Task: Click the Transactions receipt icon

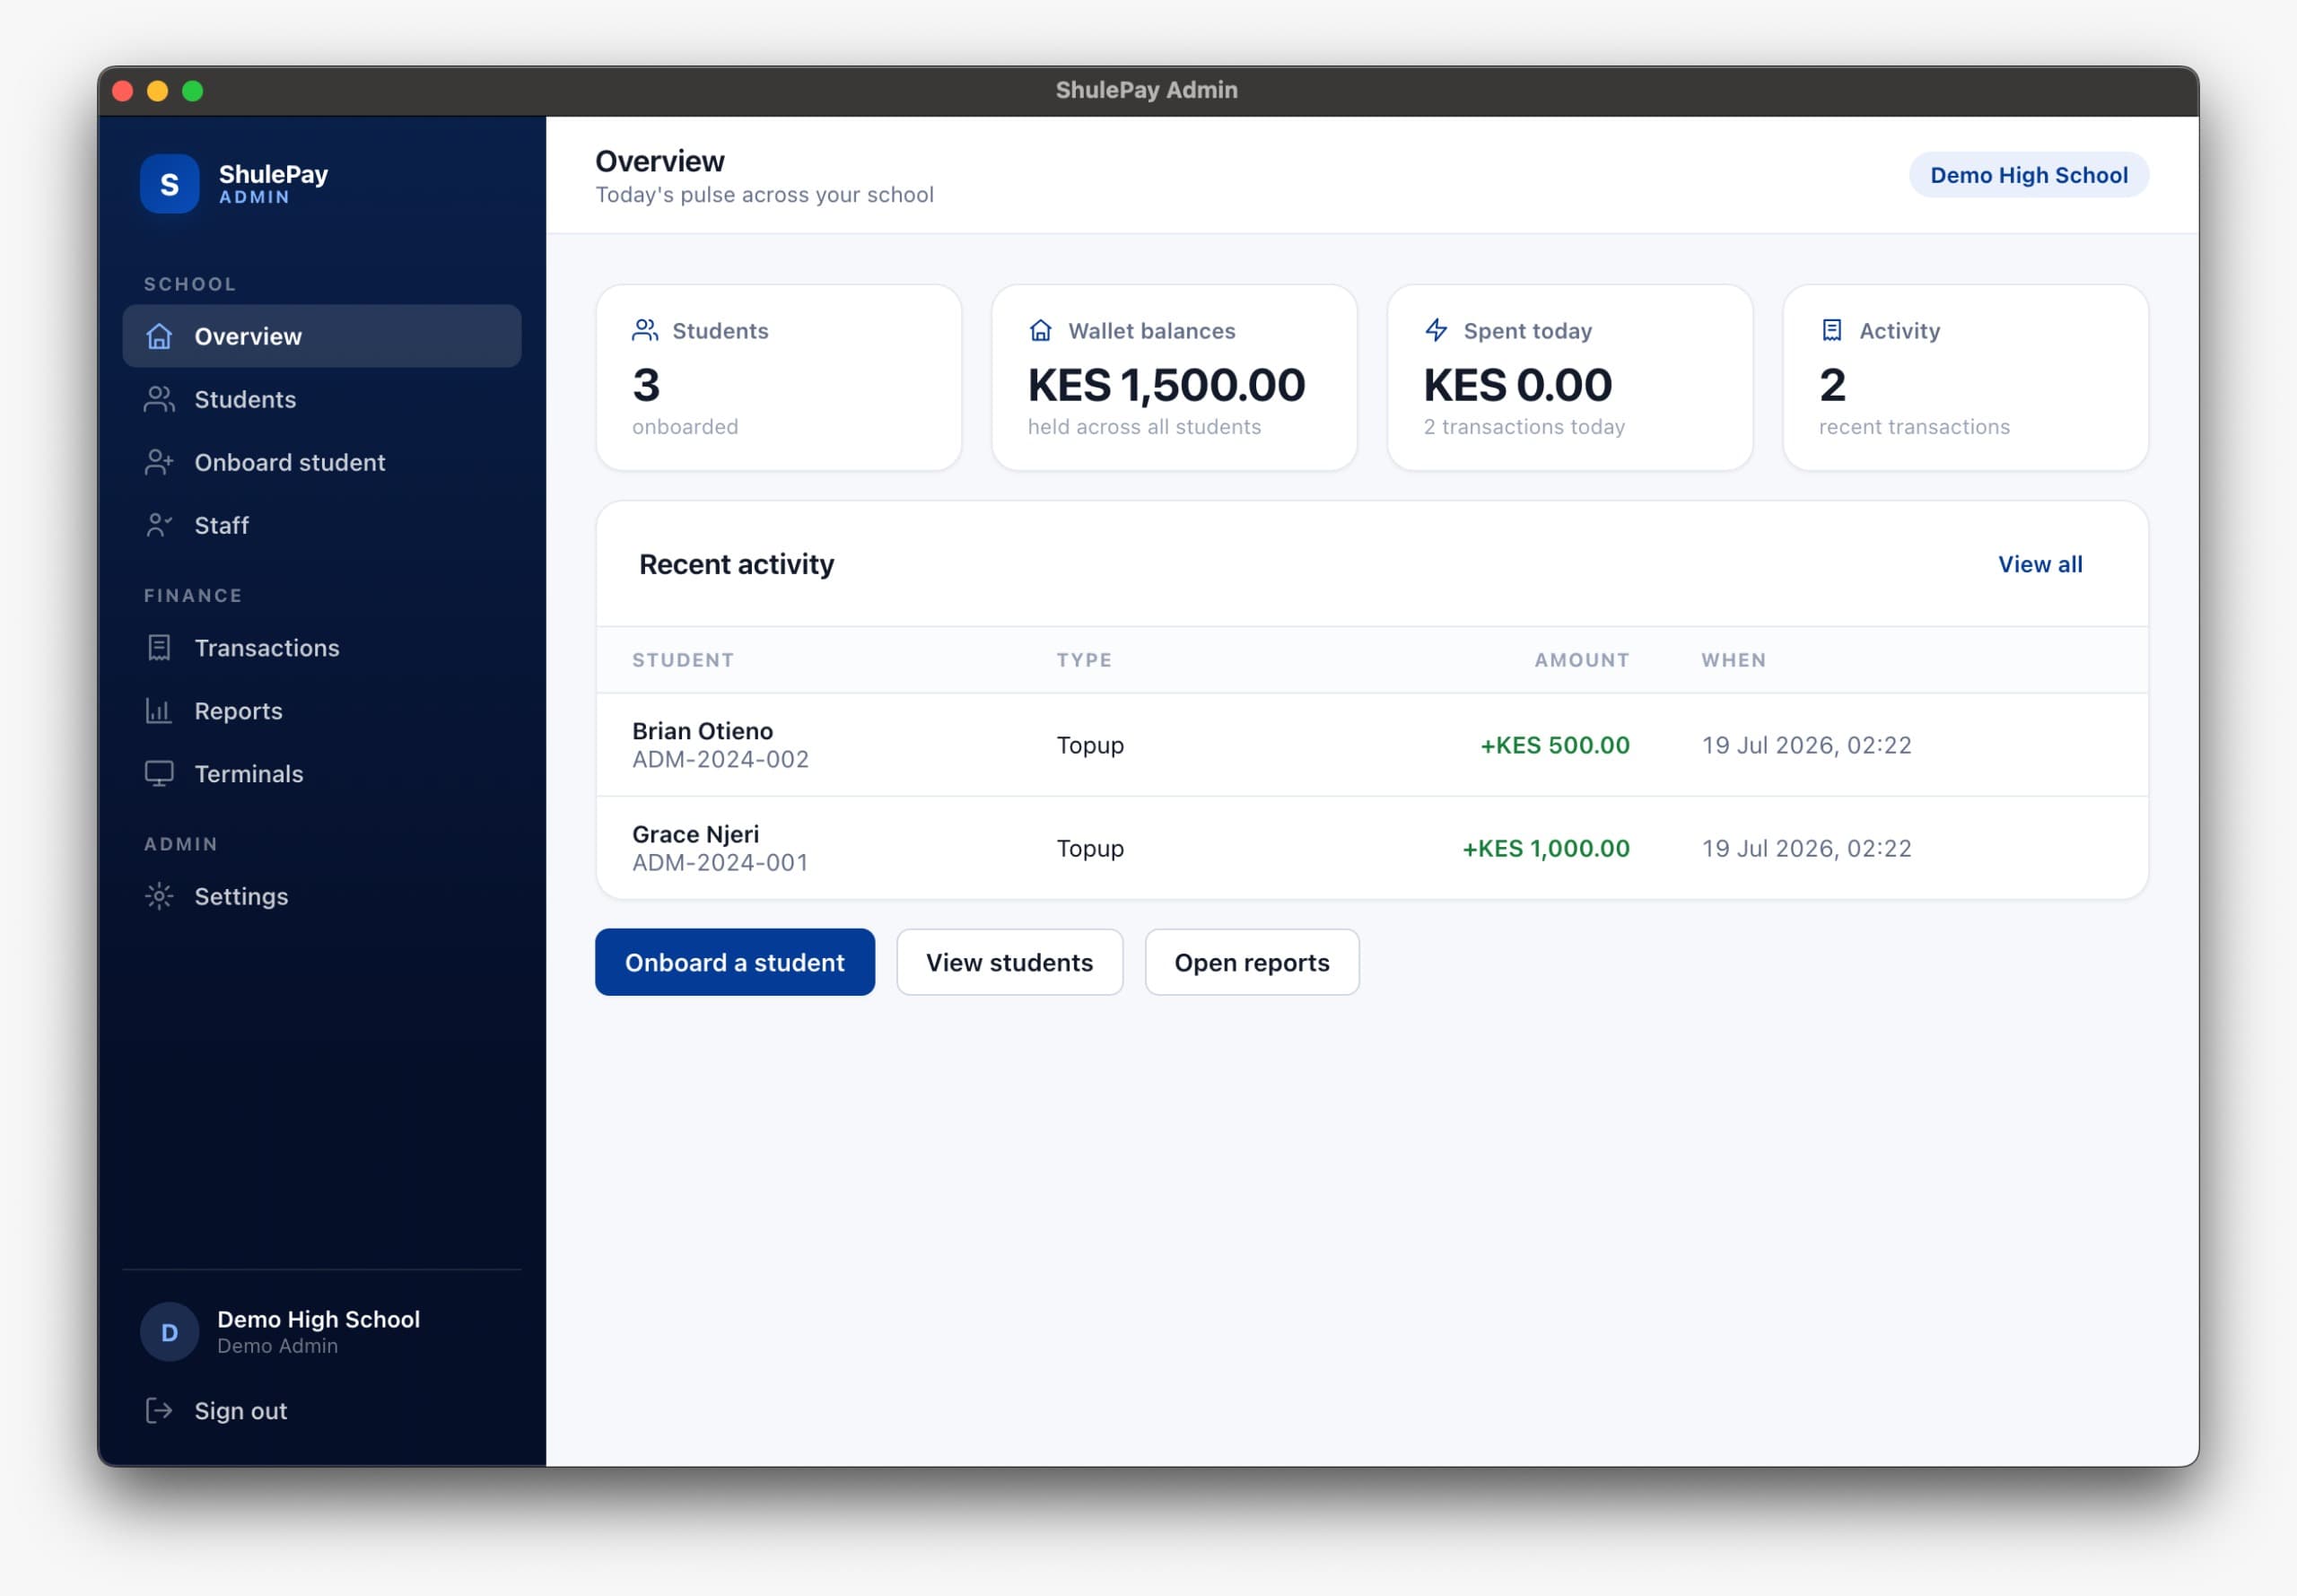Action: tap(159, 648)
